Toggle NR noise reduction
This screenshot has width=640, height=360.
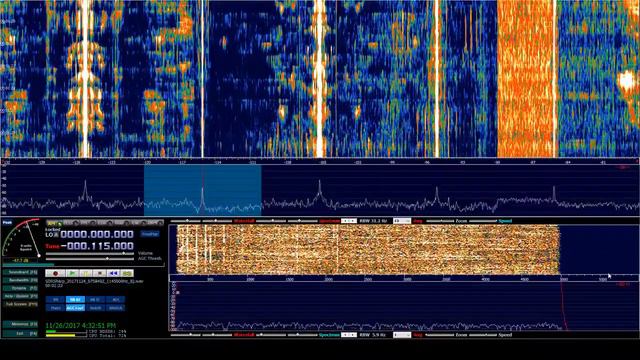coord(56,300)
